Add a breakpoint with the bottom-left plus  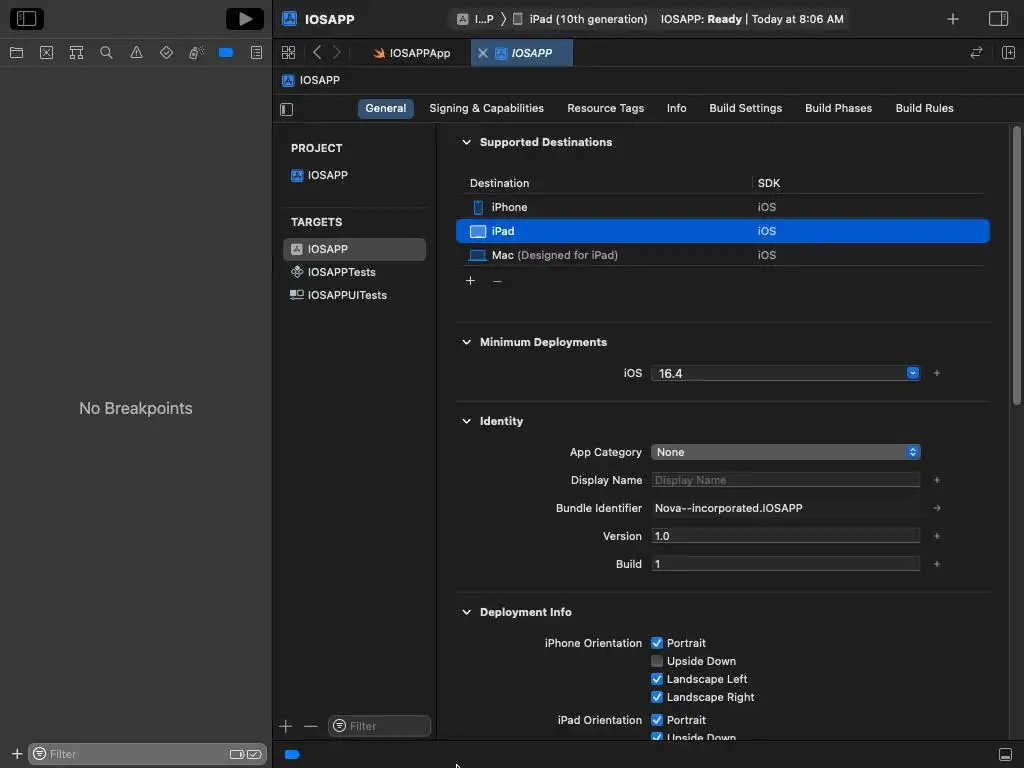[17, 754]
